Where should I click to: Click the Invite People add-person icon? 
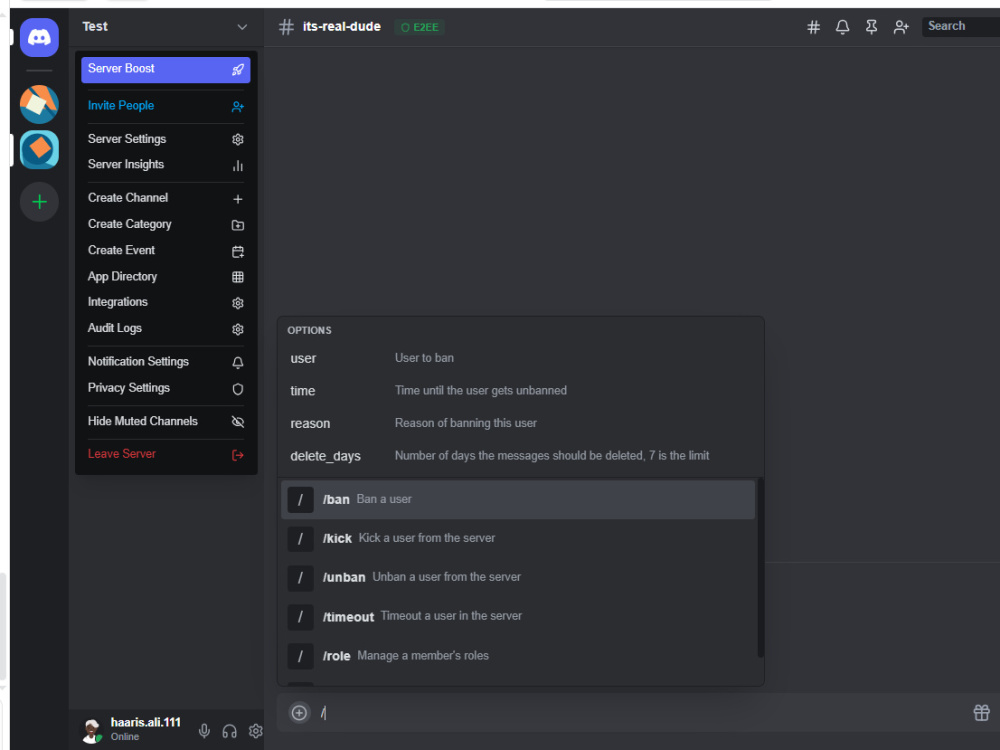tap(237, 107)
